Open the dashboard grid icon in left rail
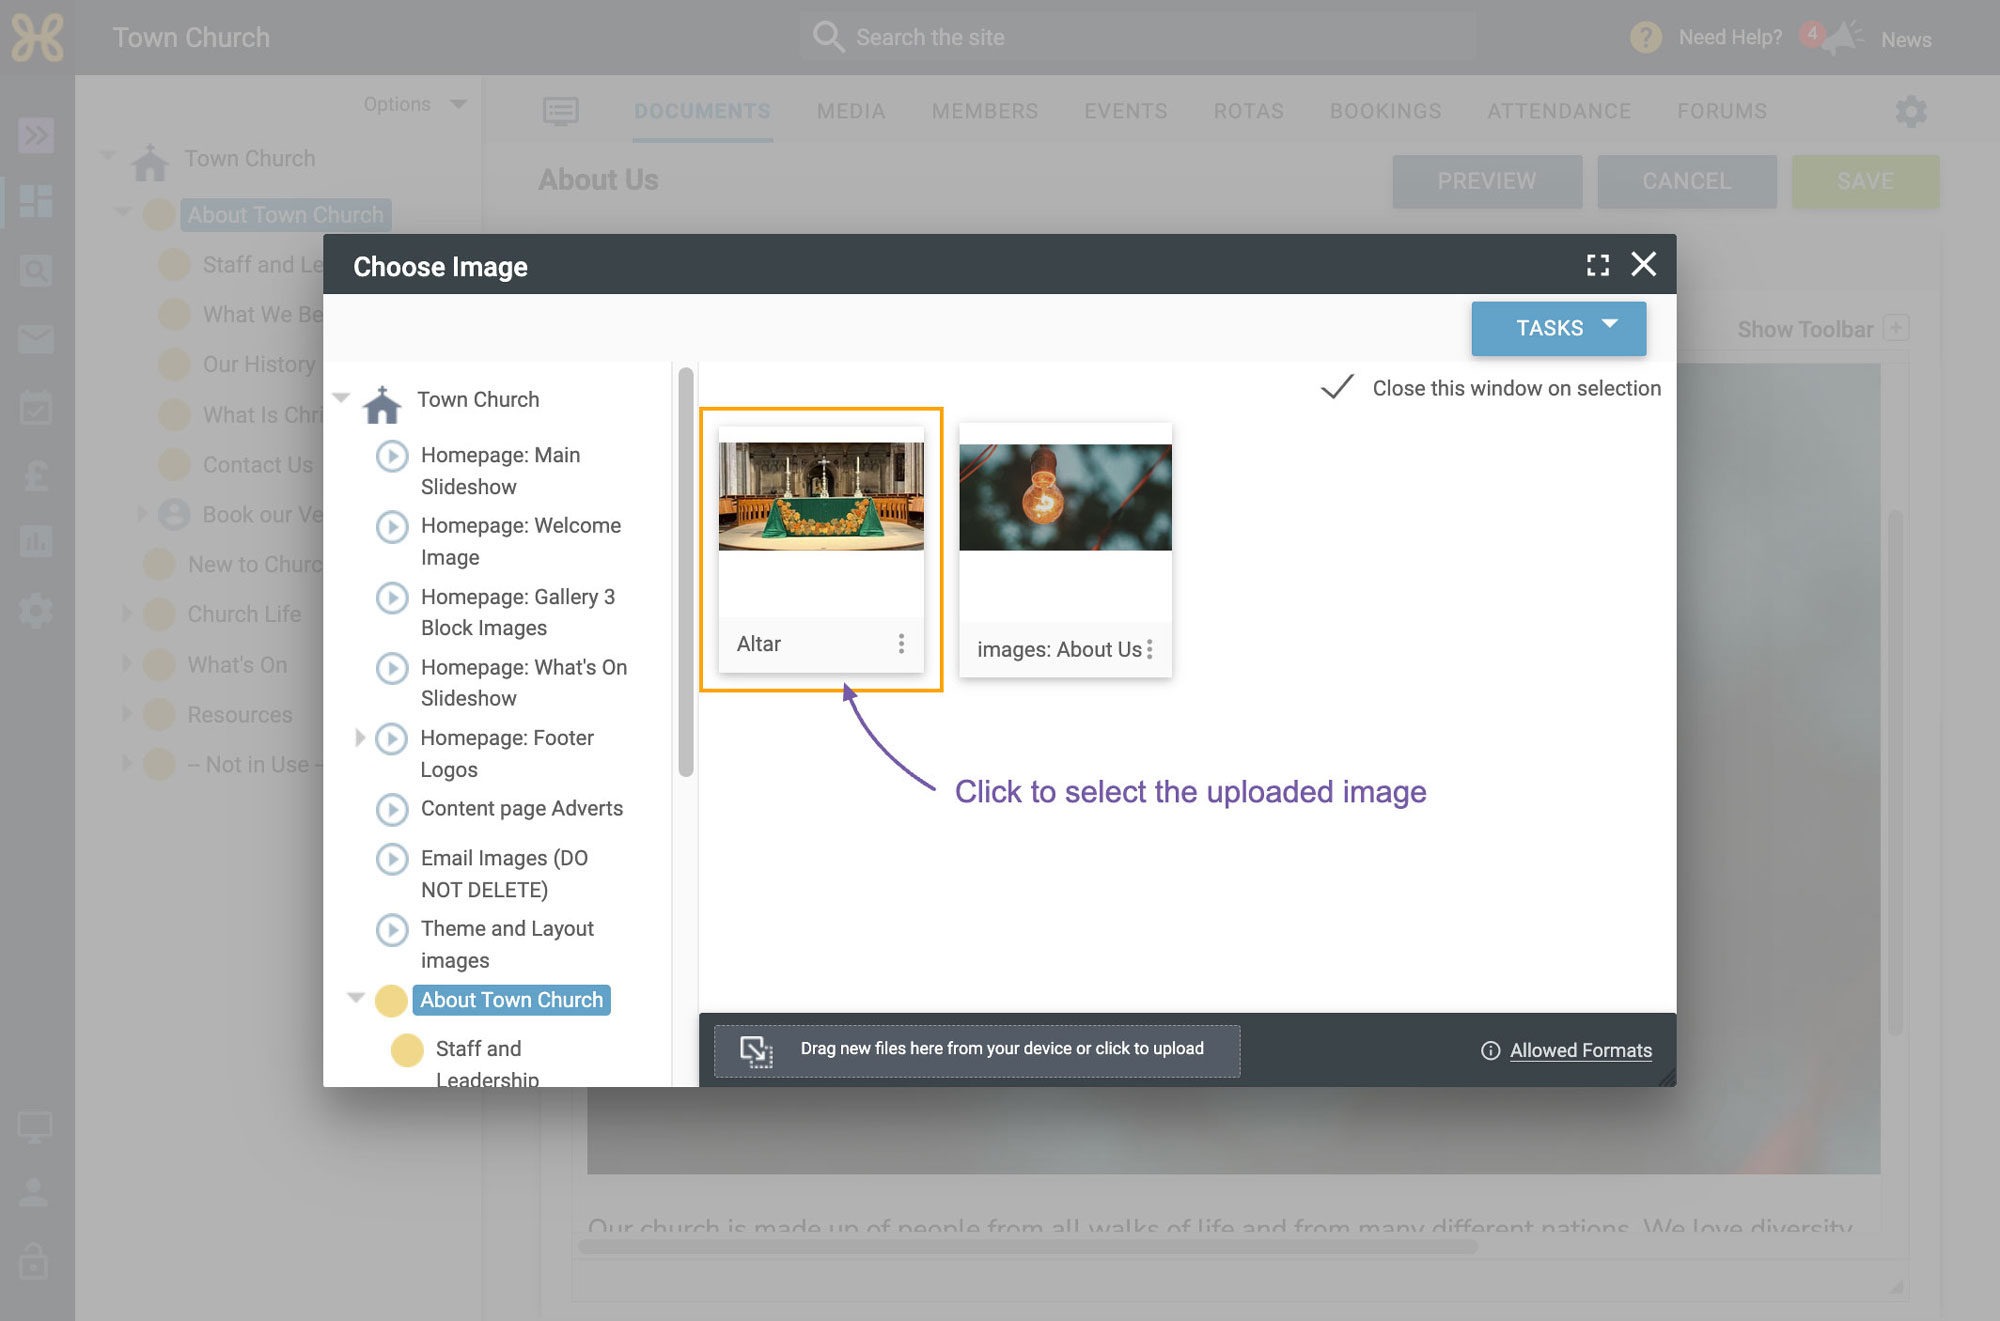The height and width of the screenshot is (1321, 2000). [36, 201]
